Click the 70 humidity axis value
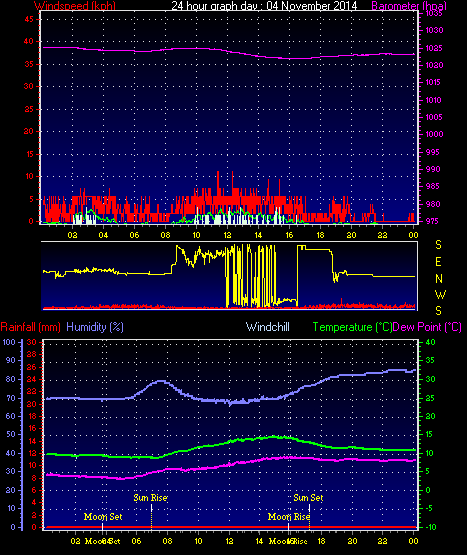The height and width of the screenshot is (555, 467). pos(11,398)
